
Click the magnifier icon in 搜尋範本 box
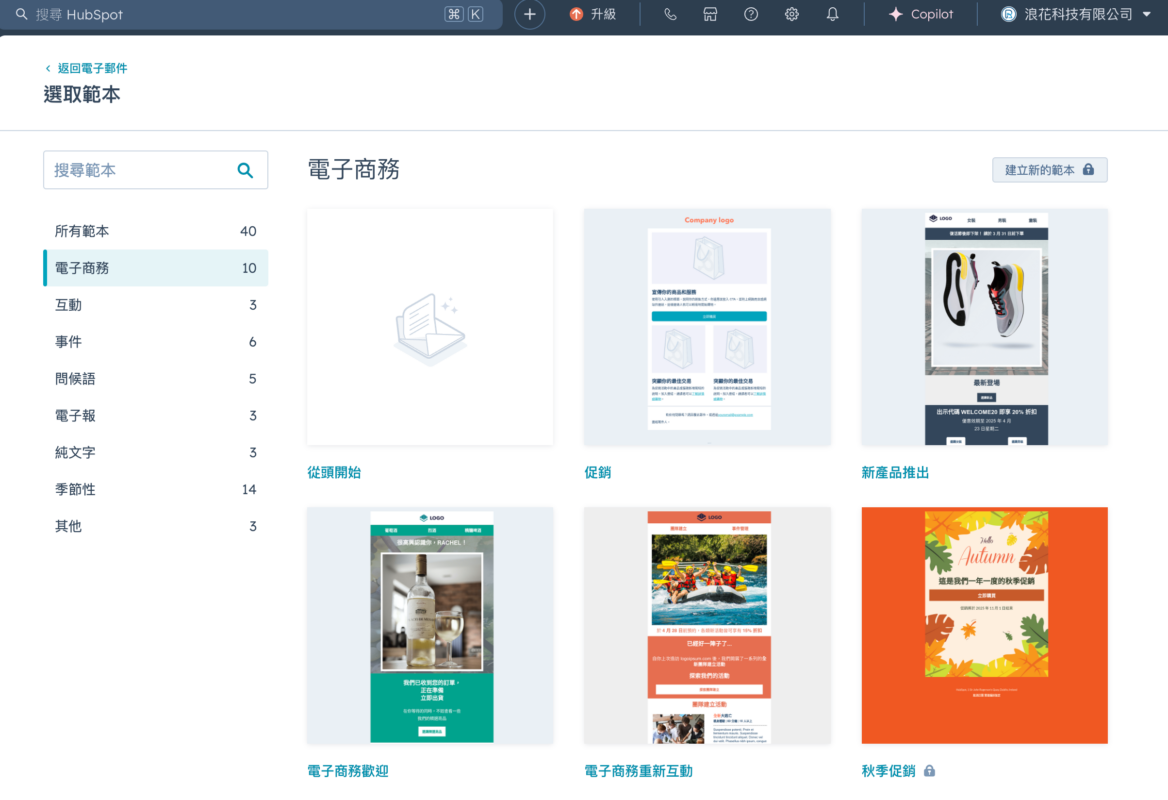pyautogui.click(x=245, y=170)
